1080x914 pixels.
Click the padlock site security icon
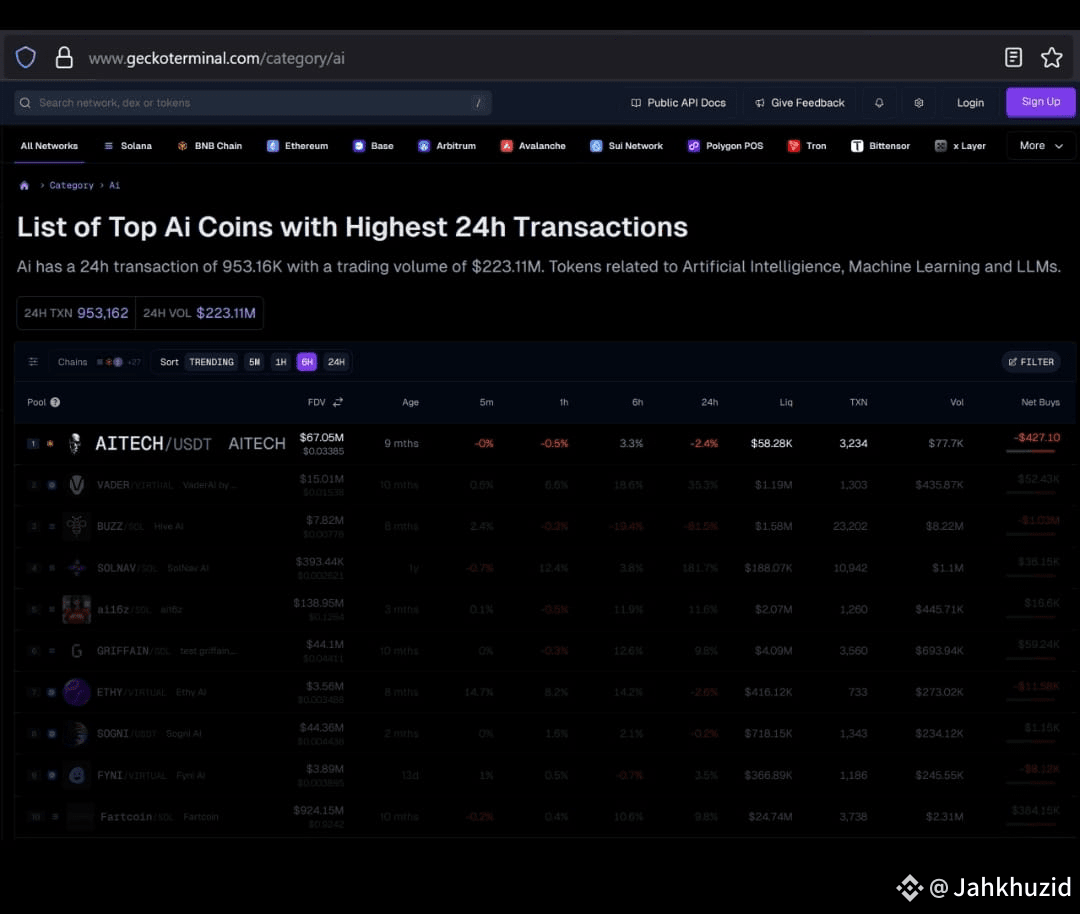tap(64, 58)
